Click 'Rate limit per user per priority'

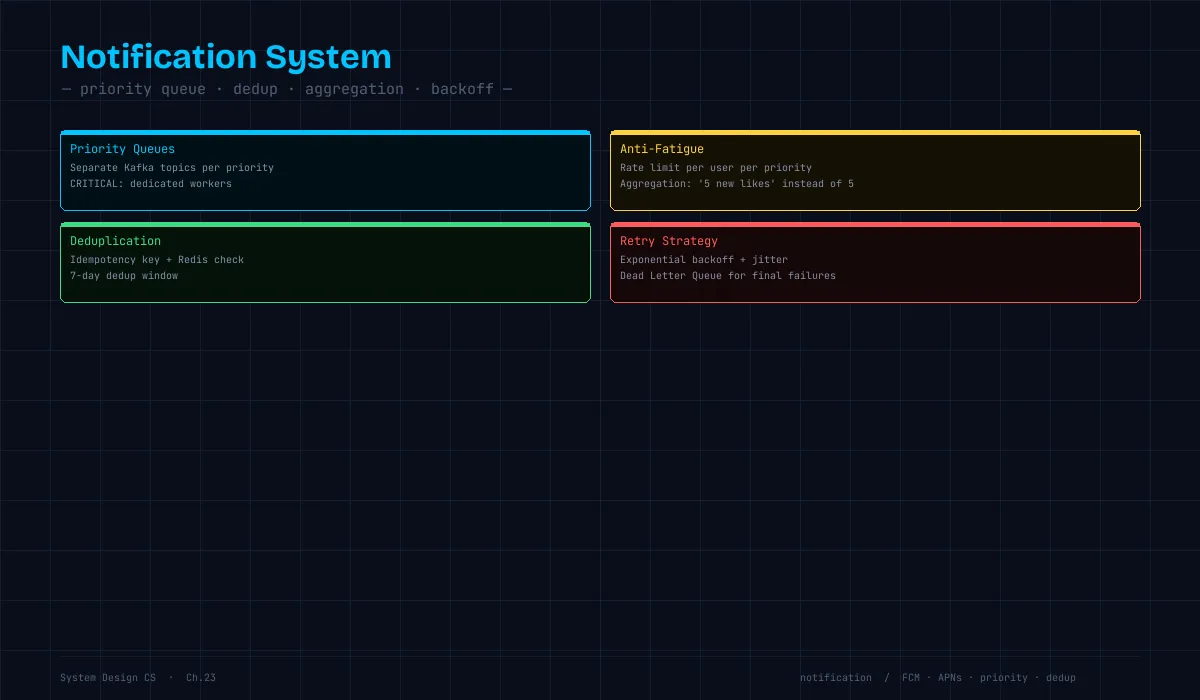click(x=716, y=168)
